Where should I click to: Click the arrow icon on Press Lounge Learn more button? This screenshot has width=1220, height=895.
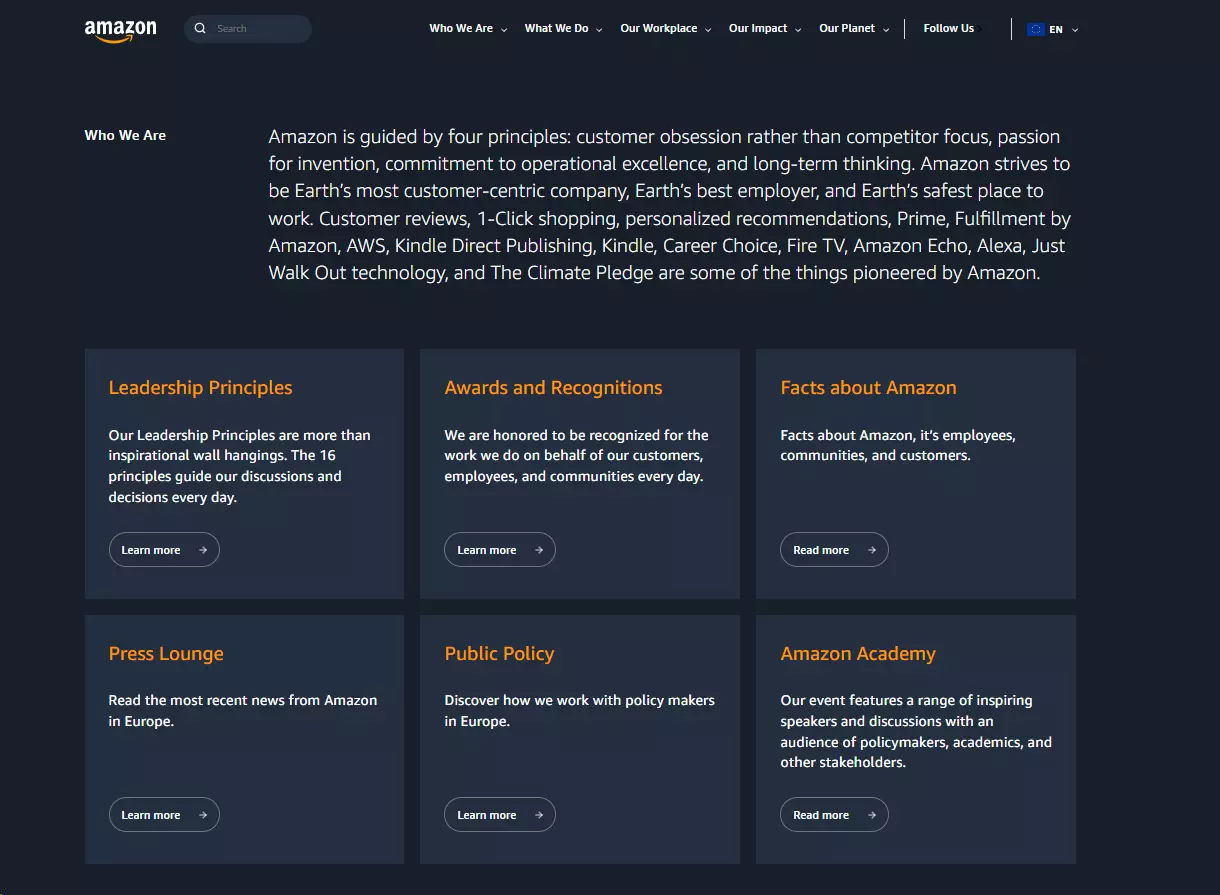pos(203,814)
